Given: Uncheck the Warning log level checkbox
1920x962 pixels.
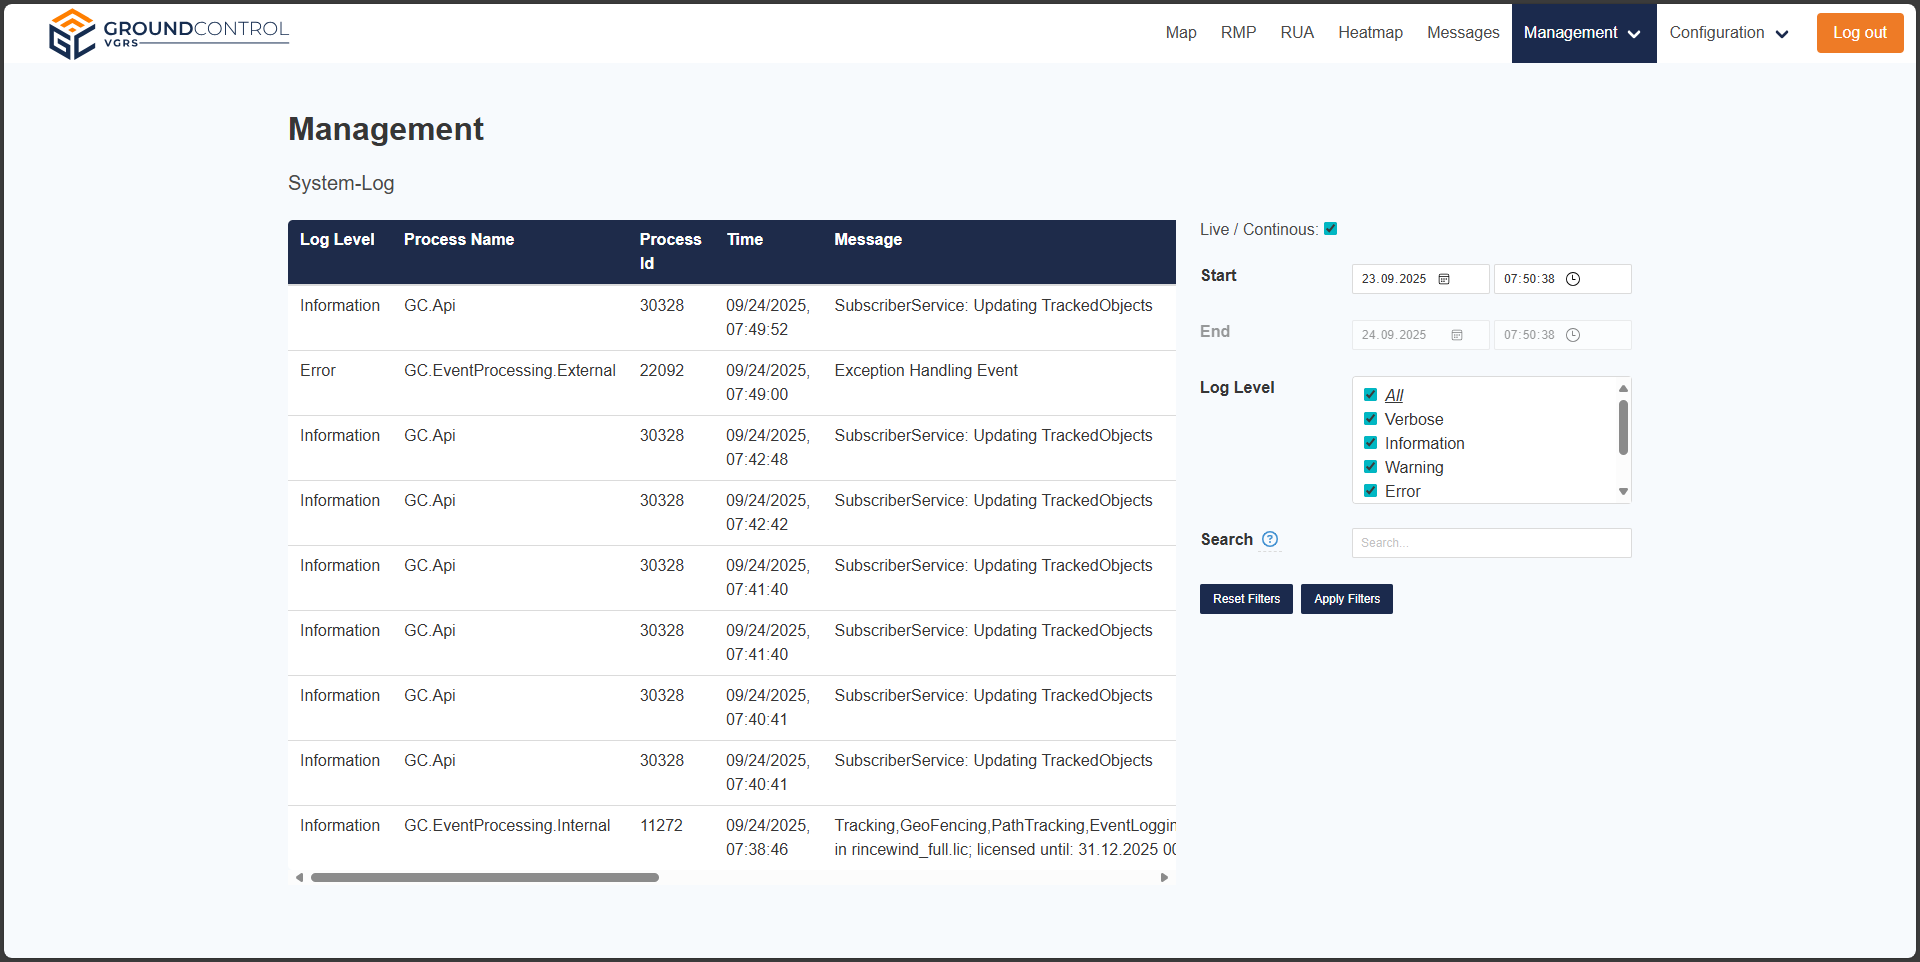Looking at the screenshot, I should click(1371, 467).
